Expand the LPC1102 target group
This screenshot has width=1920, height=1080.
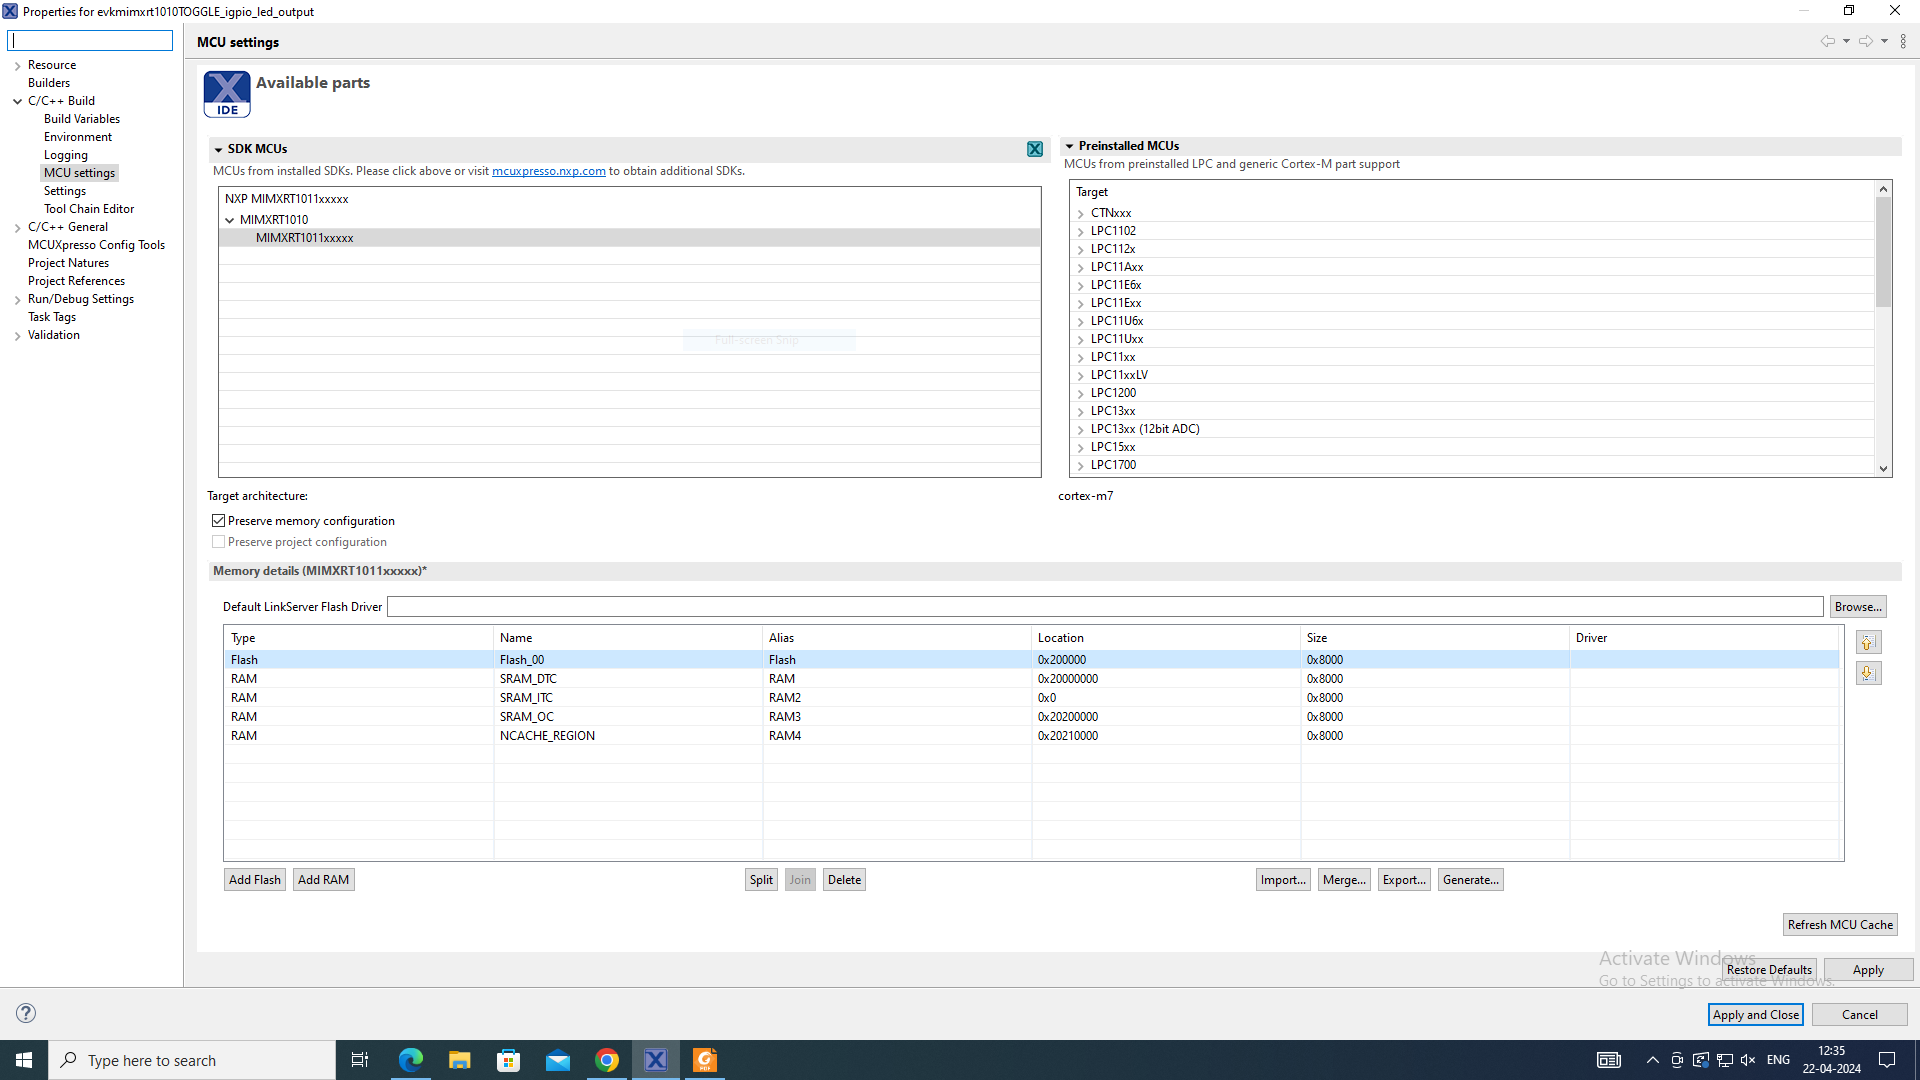(1081, 231)
